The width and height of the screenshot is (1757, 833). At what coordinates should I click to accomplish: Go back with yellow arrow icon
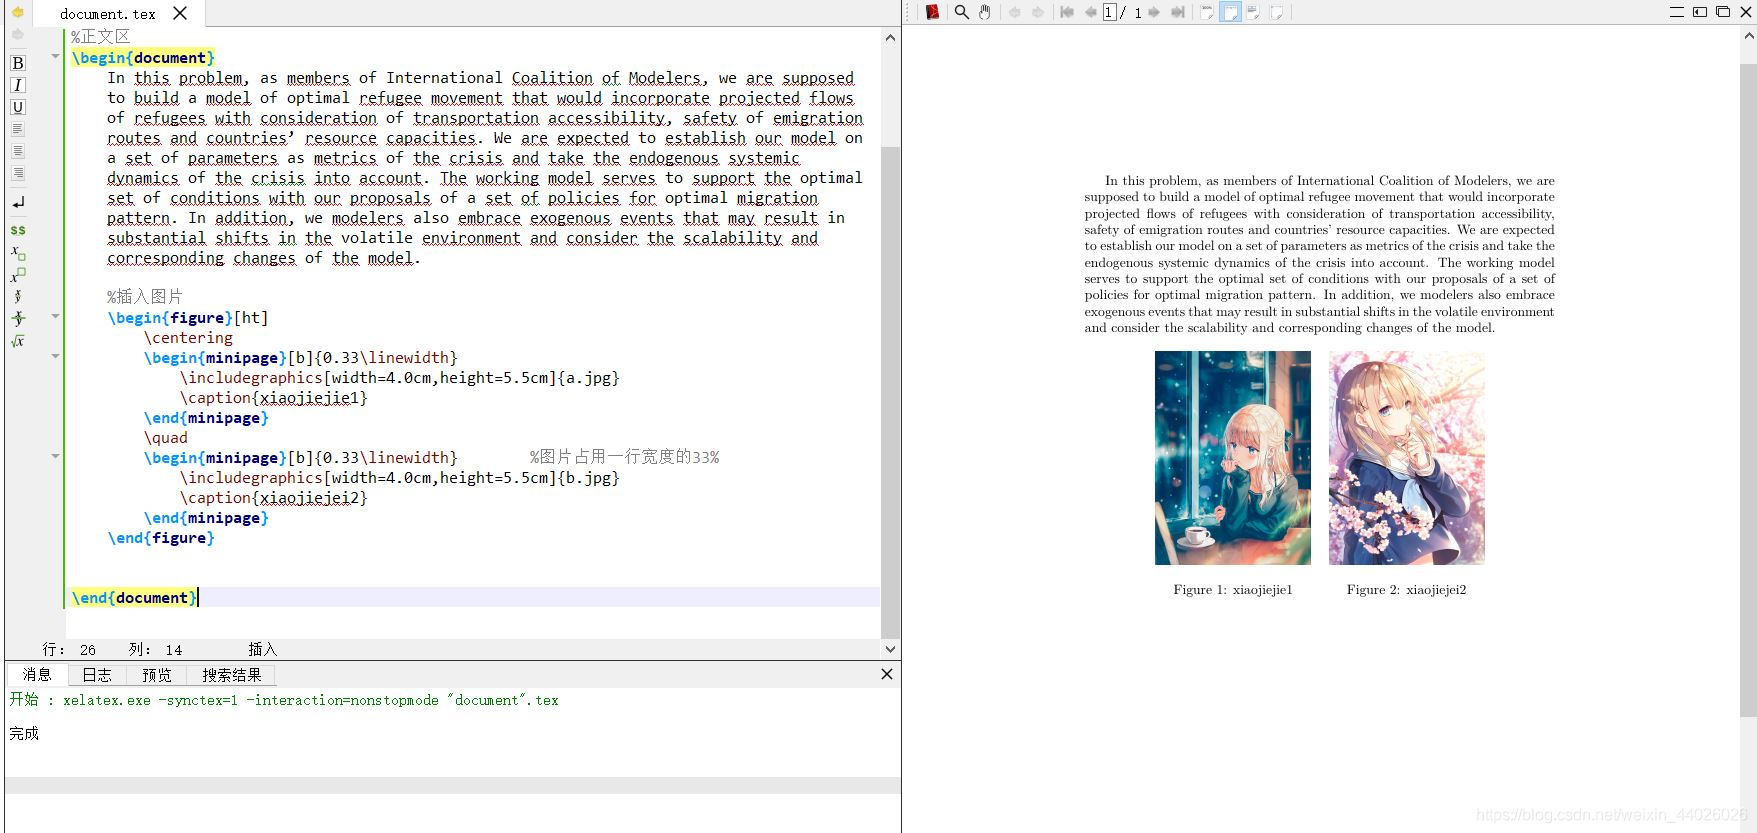[x=17, y=12]
